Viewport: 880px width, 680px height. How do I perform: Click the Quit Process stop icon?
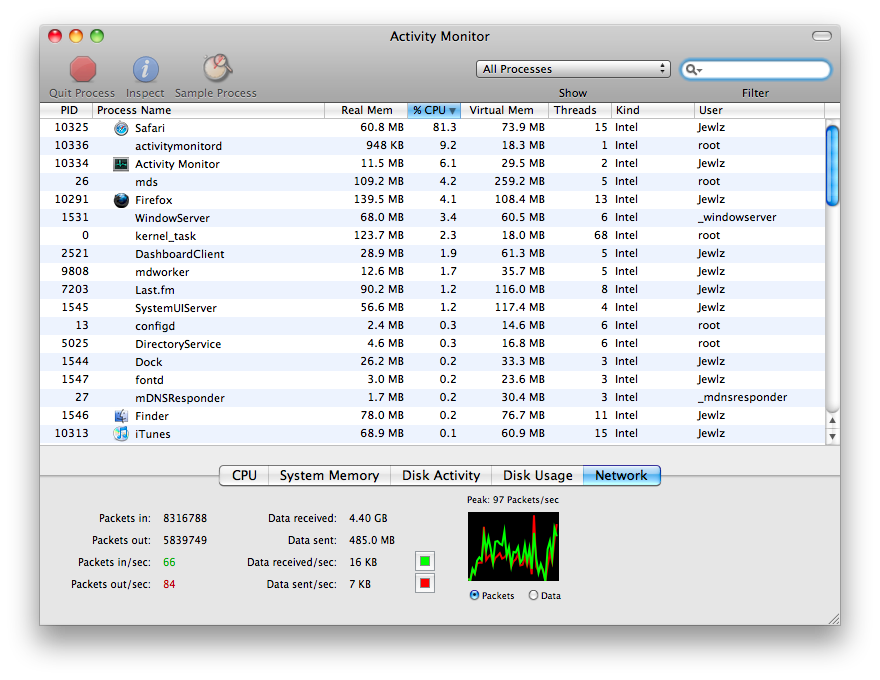click(x=82, y=70)
